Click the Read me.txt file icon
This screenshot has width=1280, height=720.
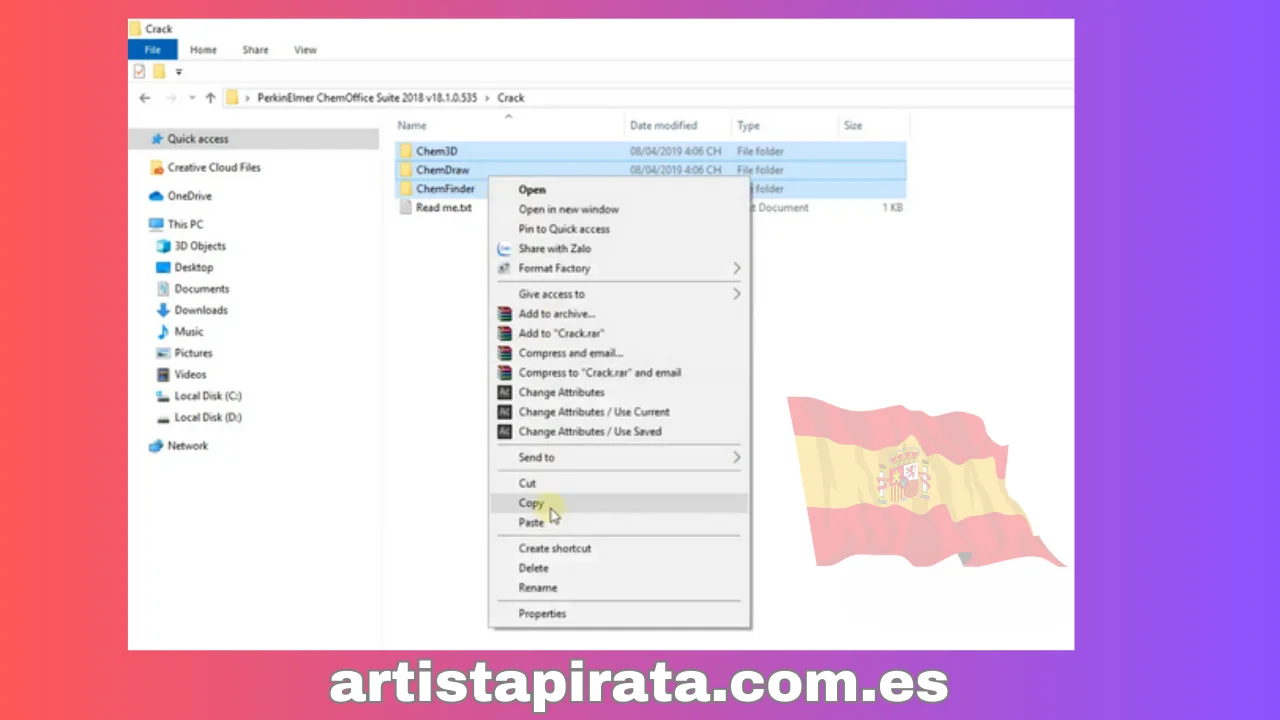(405, 207)
